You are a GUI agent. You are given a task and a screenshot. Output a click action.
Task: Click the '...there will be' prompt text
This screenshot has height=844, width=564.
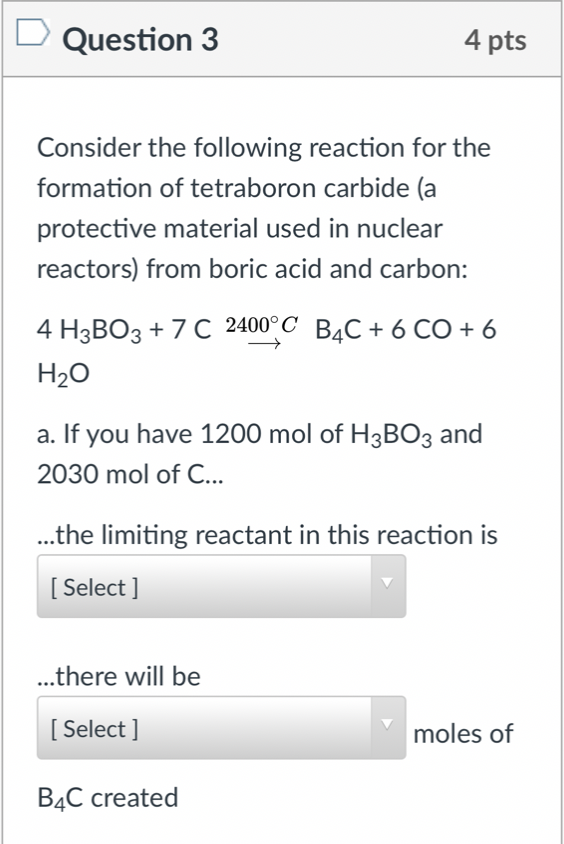point(118,676)
